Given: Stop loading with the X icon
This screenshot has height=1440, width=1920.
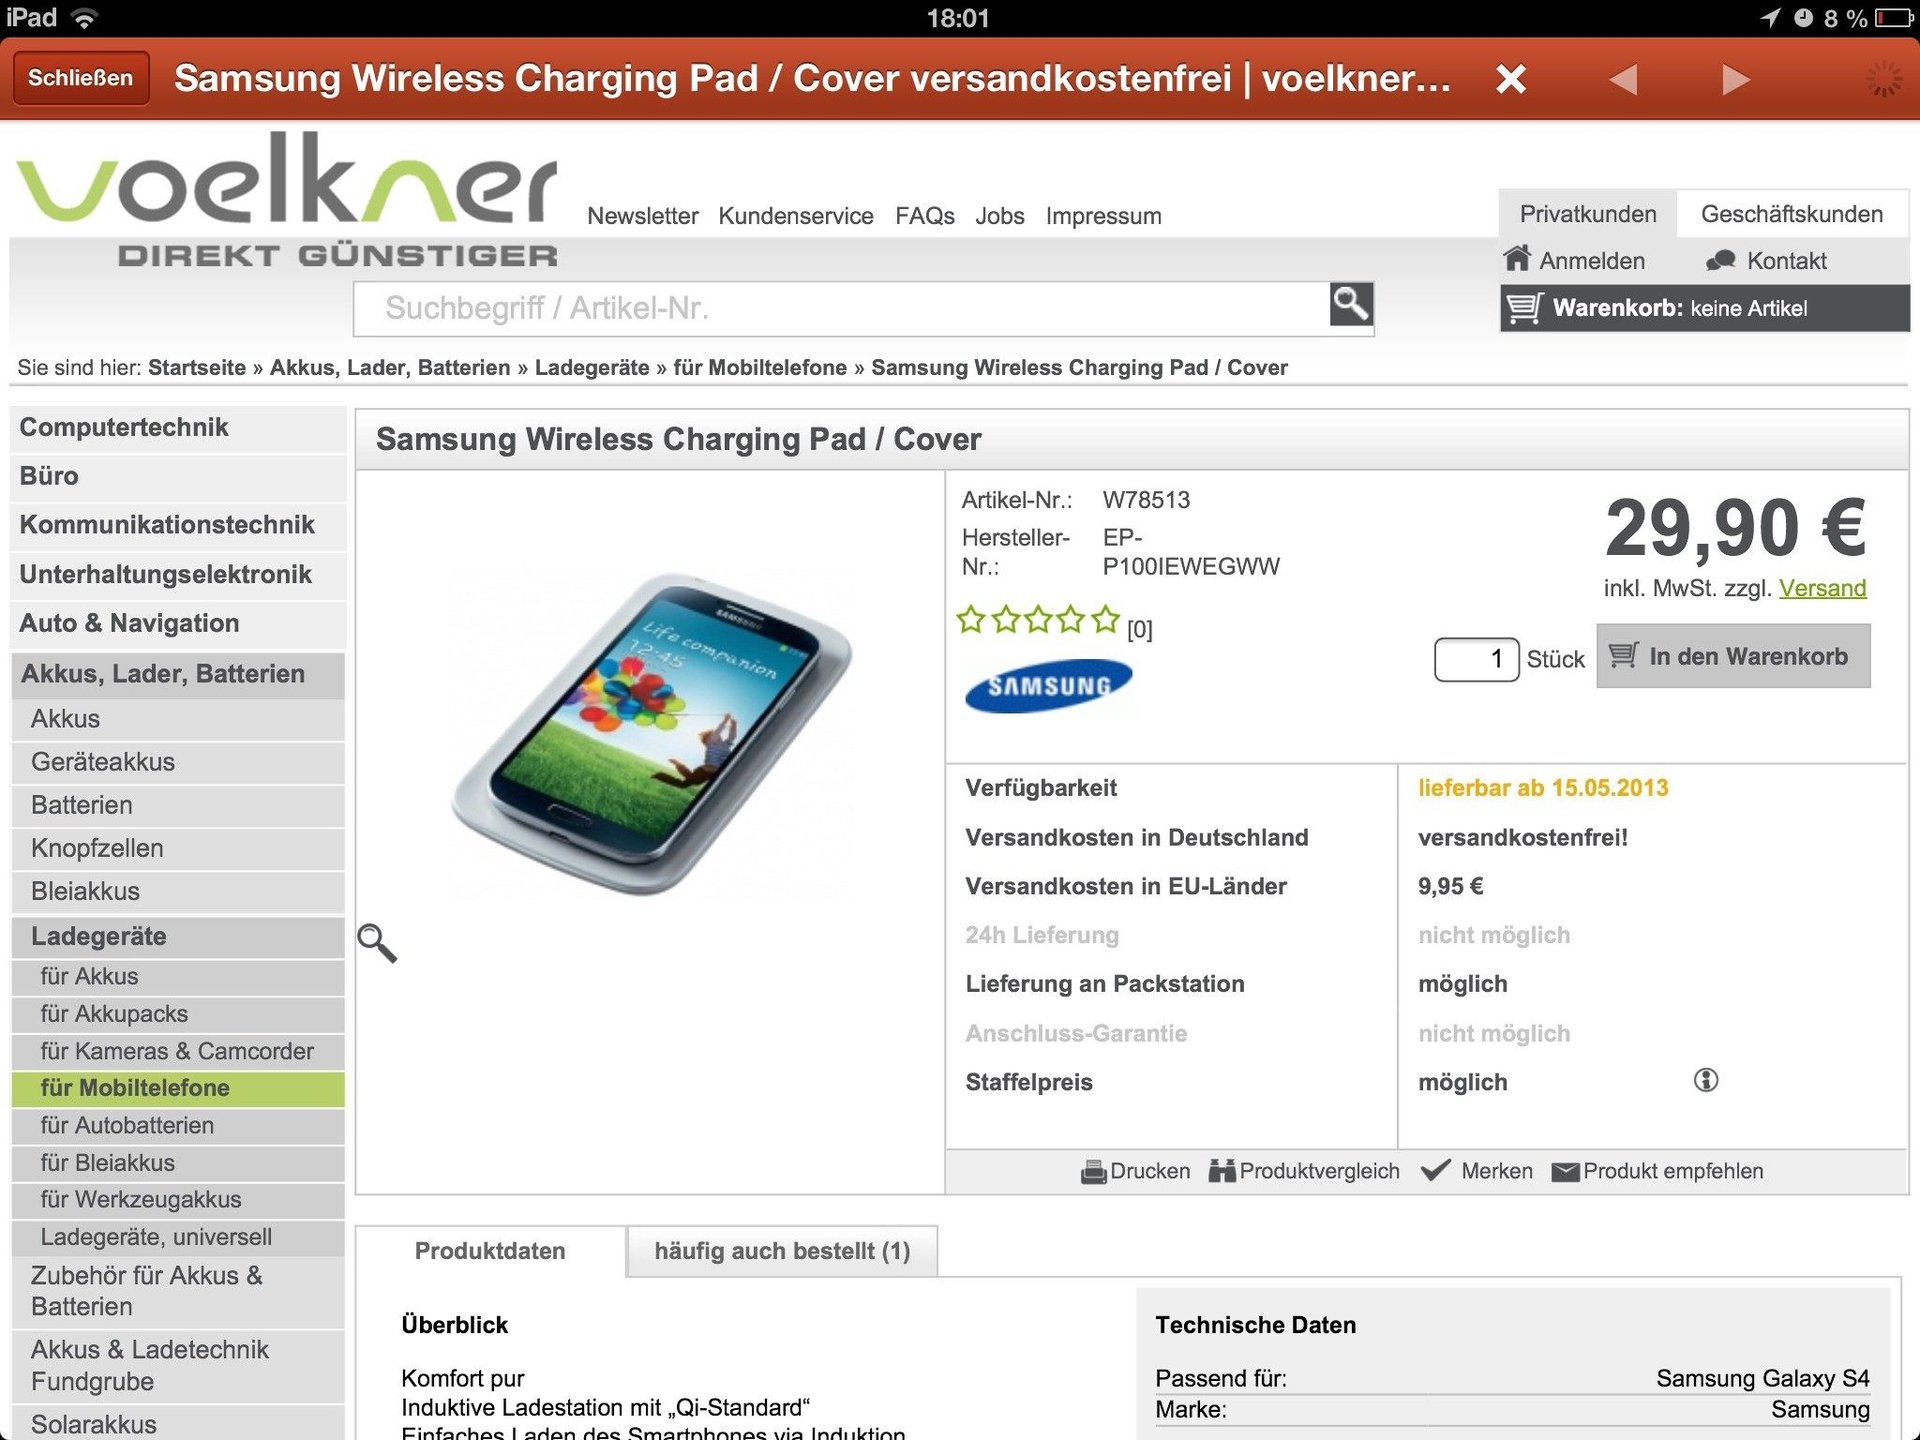Looking at the screenshot, I should click(x=1511, y=78).
